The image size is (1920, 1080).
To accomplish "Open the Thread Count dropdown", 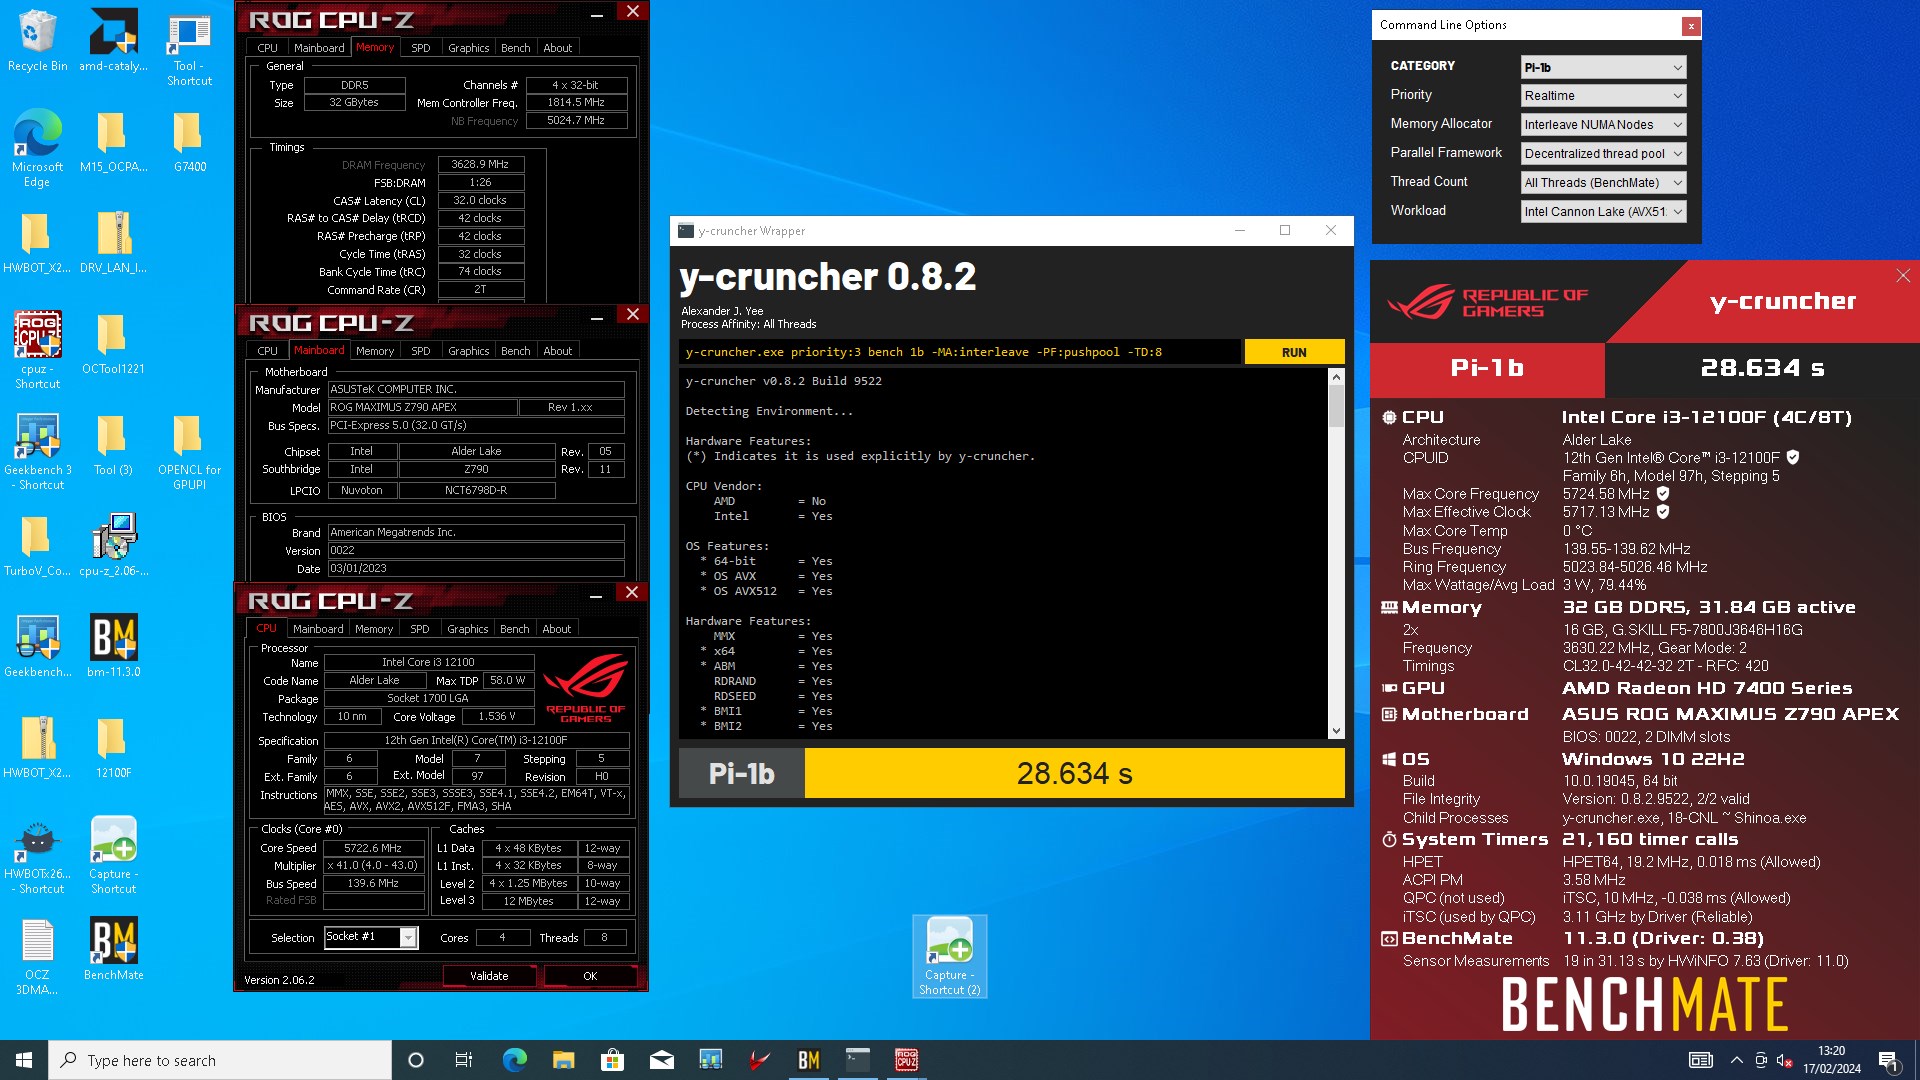I will (x=1603, y=183).
